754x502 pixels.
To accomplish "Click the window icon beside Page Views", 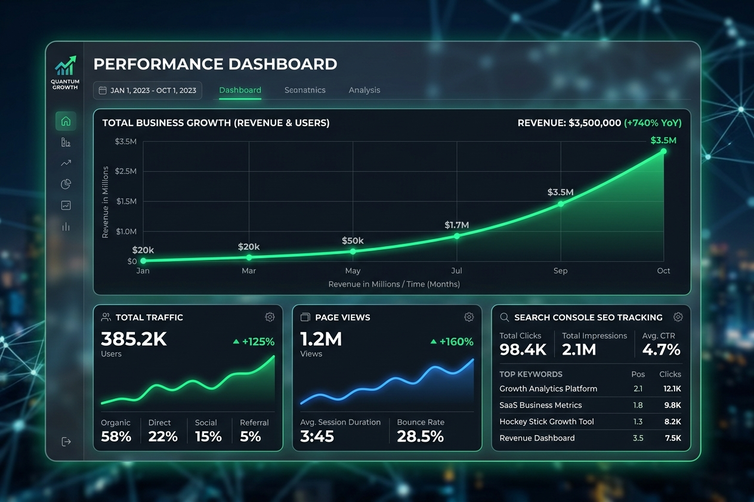I will 305,317.
